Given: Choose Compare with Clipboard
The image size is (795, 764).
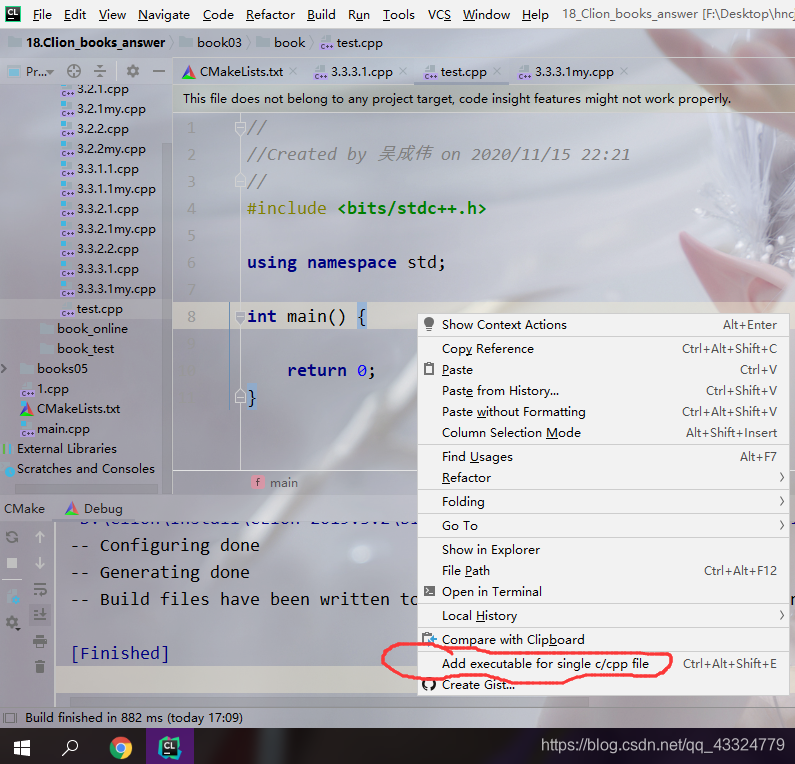Looking at the screenshot, I should click(603, 639).
